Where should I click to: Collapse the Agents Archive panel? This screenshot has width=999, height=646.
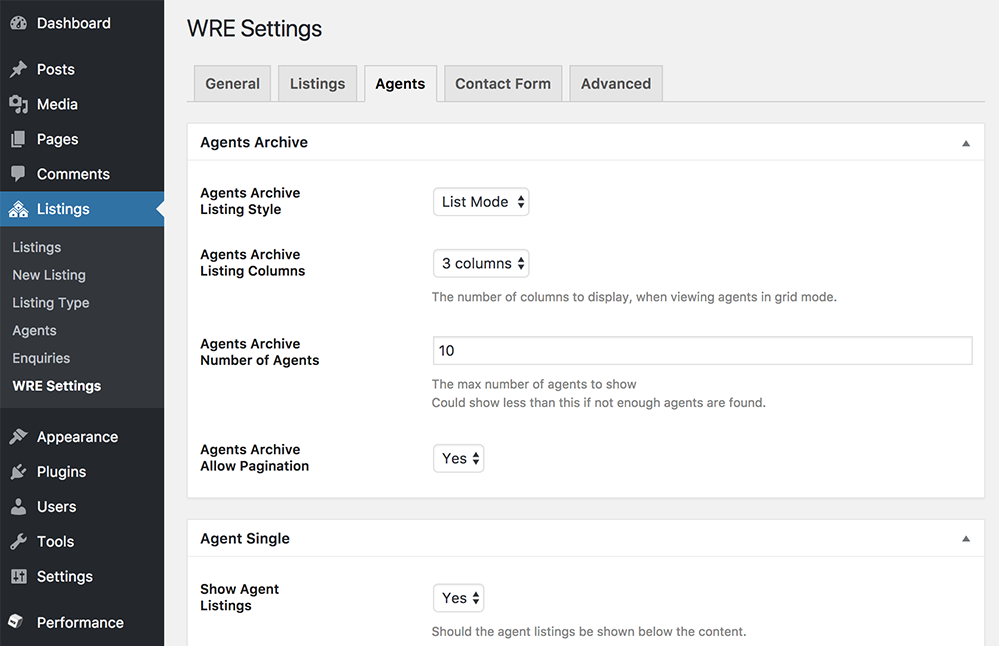tap(966, 143)
